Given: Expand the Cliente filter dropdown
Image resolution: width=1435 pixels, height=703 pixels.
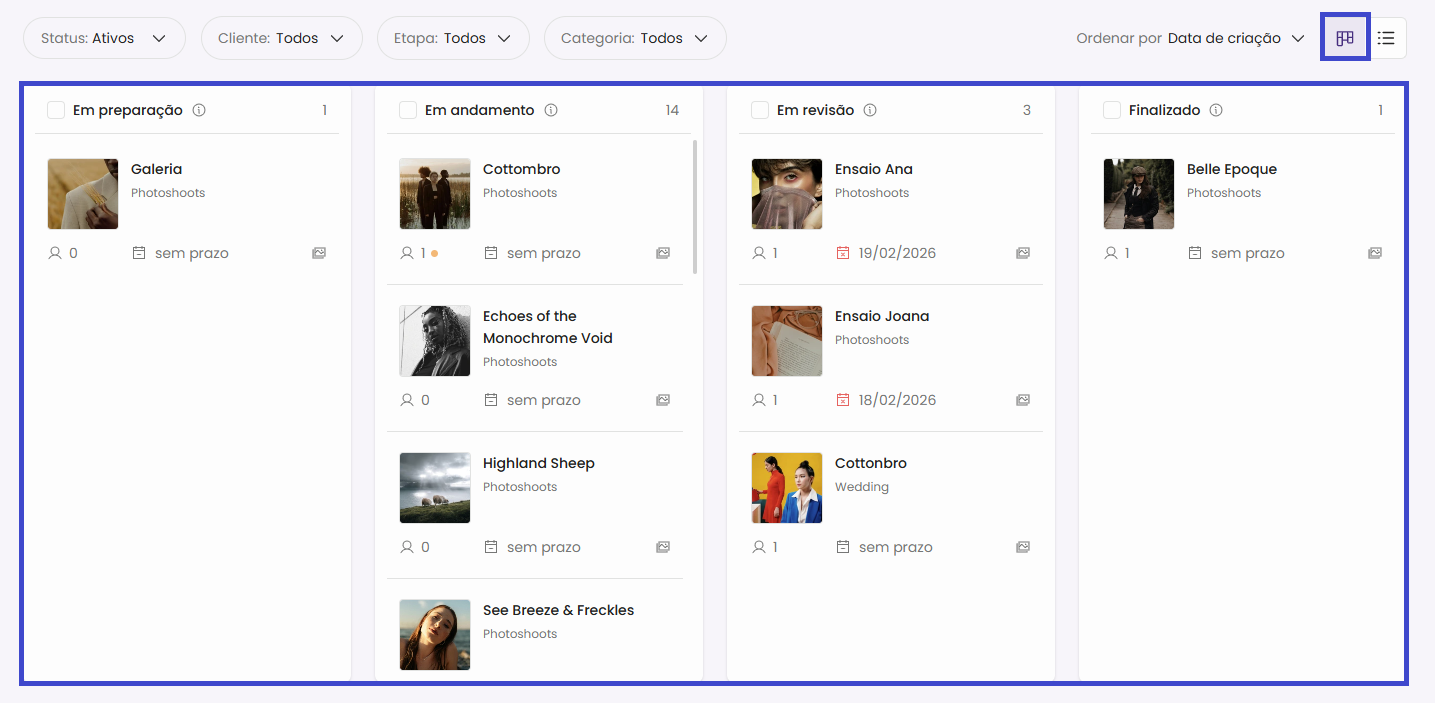Looking at the screenshot, I should [x=281, y=38].
